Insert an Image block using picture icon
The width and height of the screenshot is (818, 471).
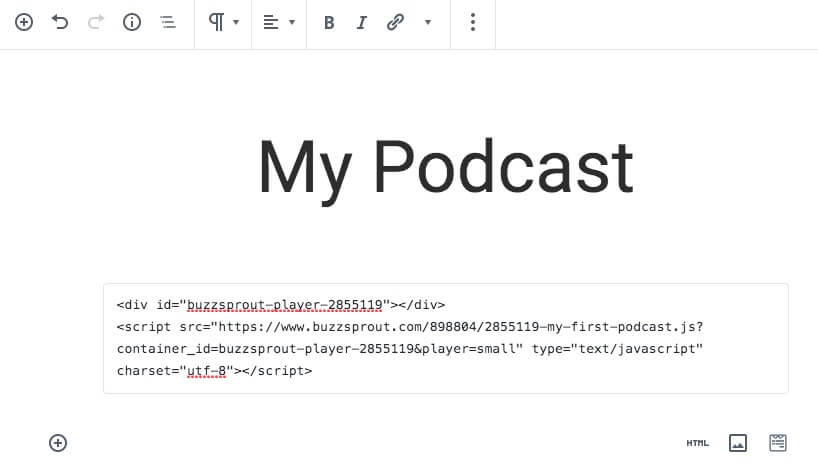738,443
